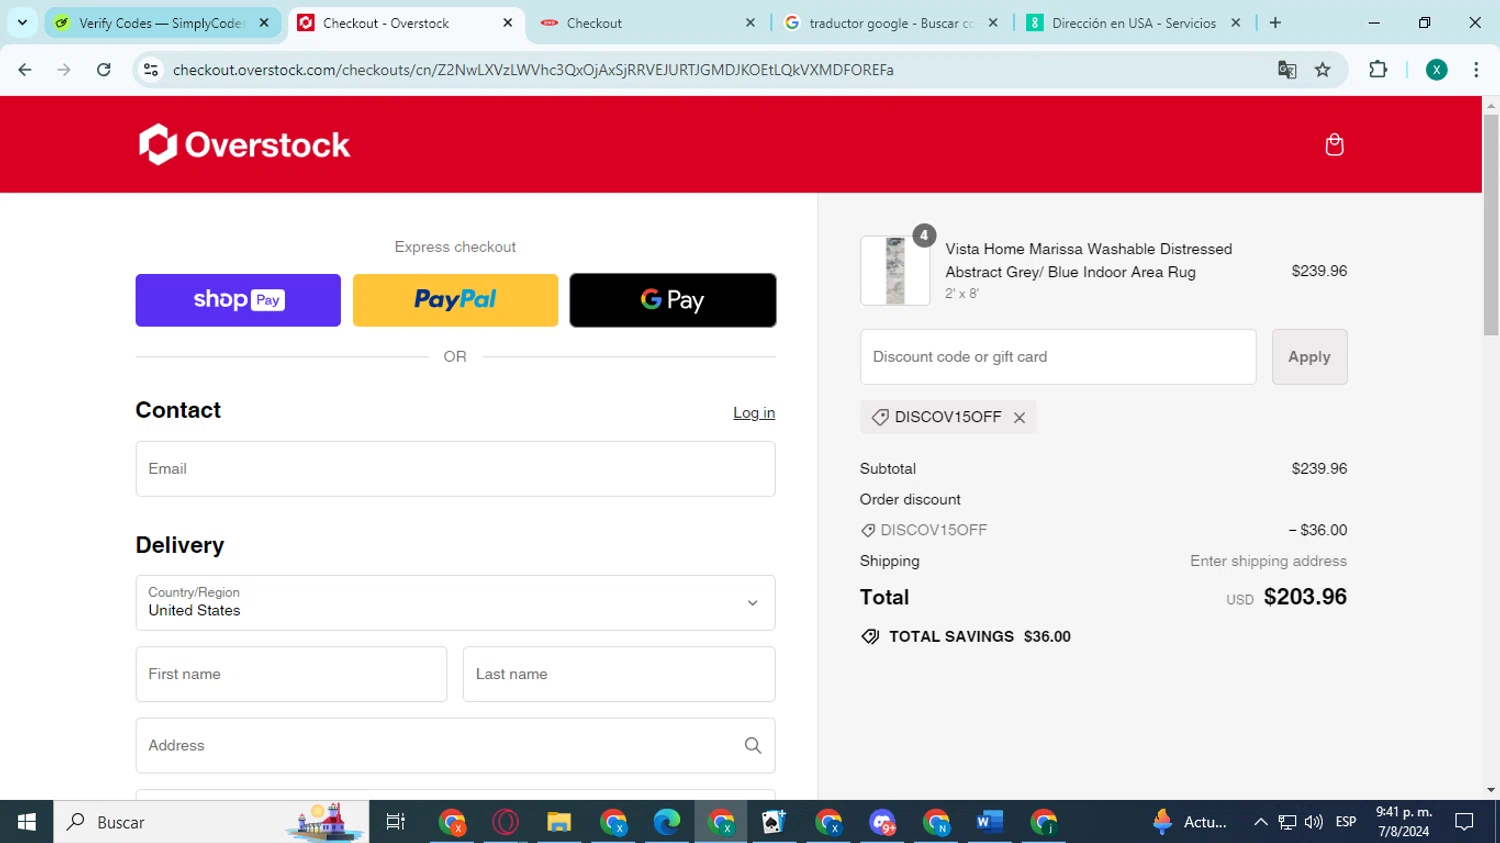The height and width of the screenshot is (843, 1500).
Task: Go forward in browser history
Action: pyautogui.click(x=64, y=70)
